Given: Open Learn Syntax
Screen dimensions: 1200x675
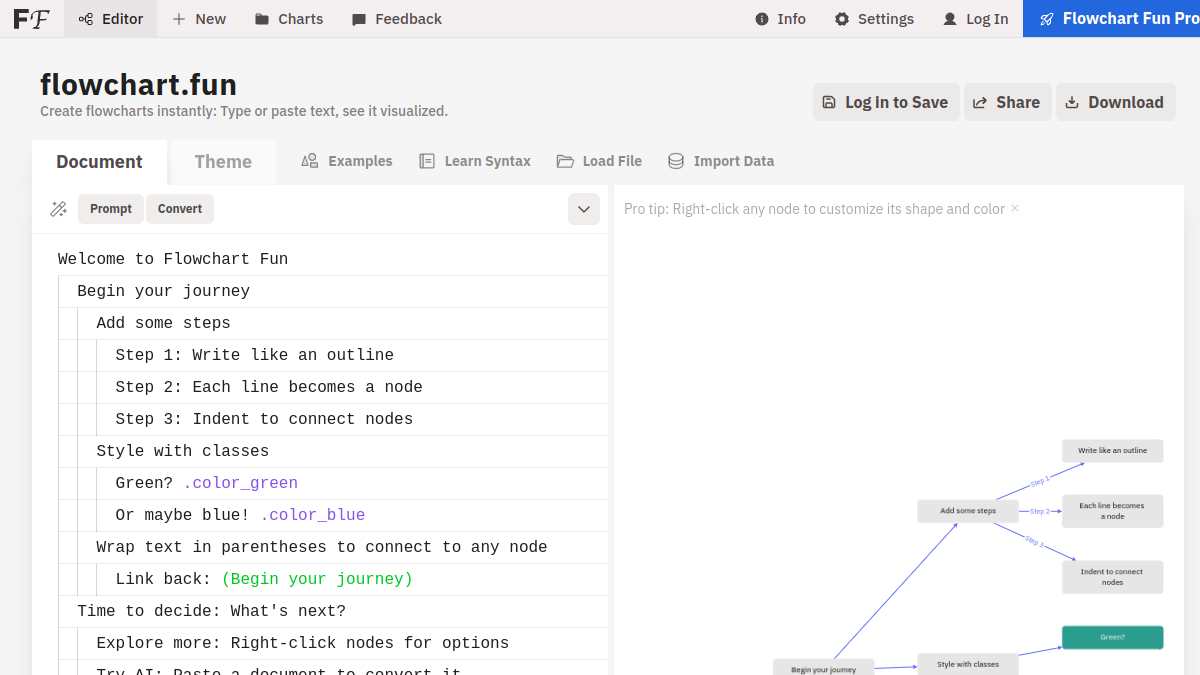Looking at the screenshot, I should [475, 161].
